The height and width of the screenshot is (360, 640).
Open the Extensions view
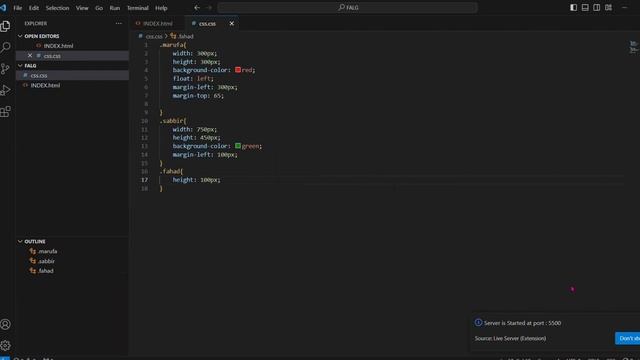click(5, 111)
